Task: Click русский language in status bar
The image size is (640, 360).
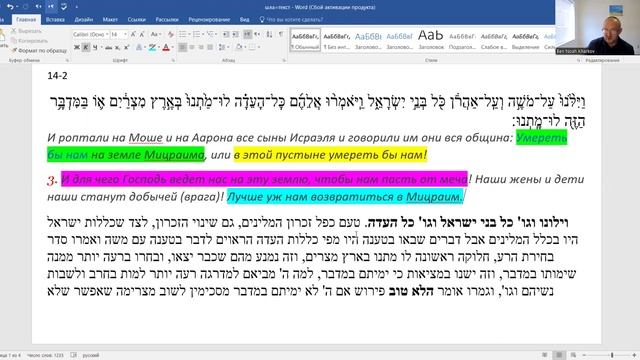Action: 91,355
